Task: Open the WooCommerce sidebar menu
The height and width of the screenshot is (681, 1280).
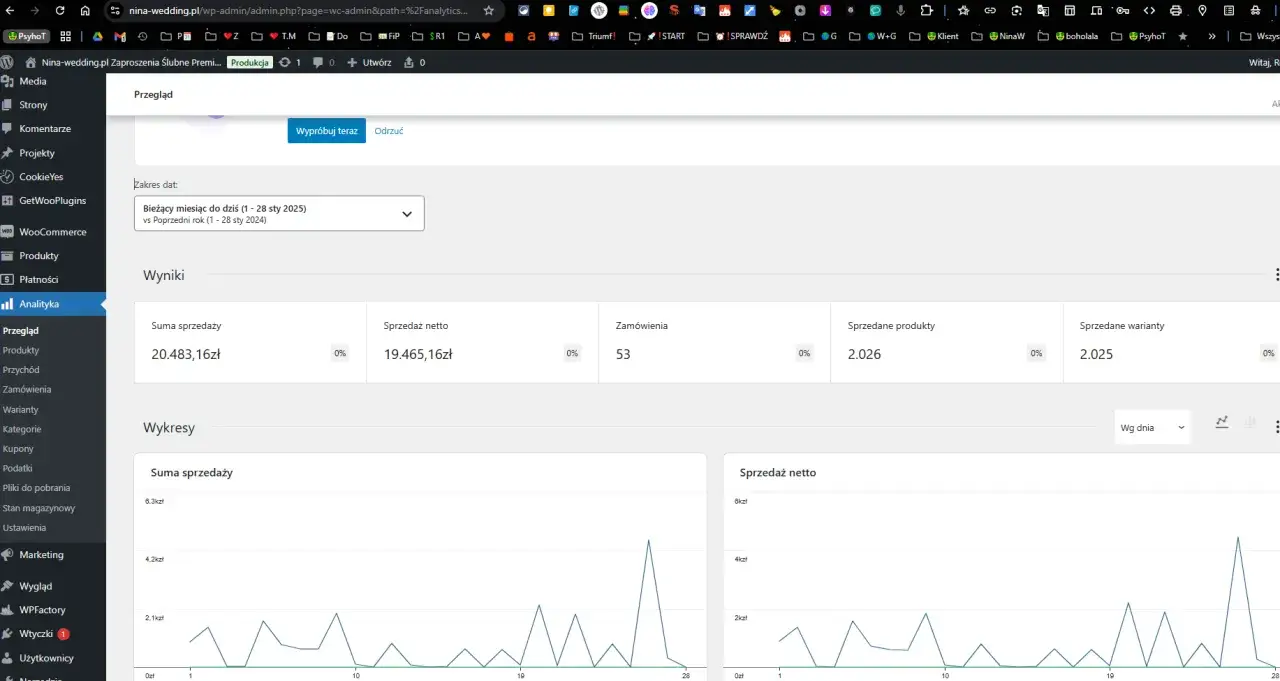Action: coord(52,232)
